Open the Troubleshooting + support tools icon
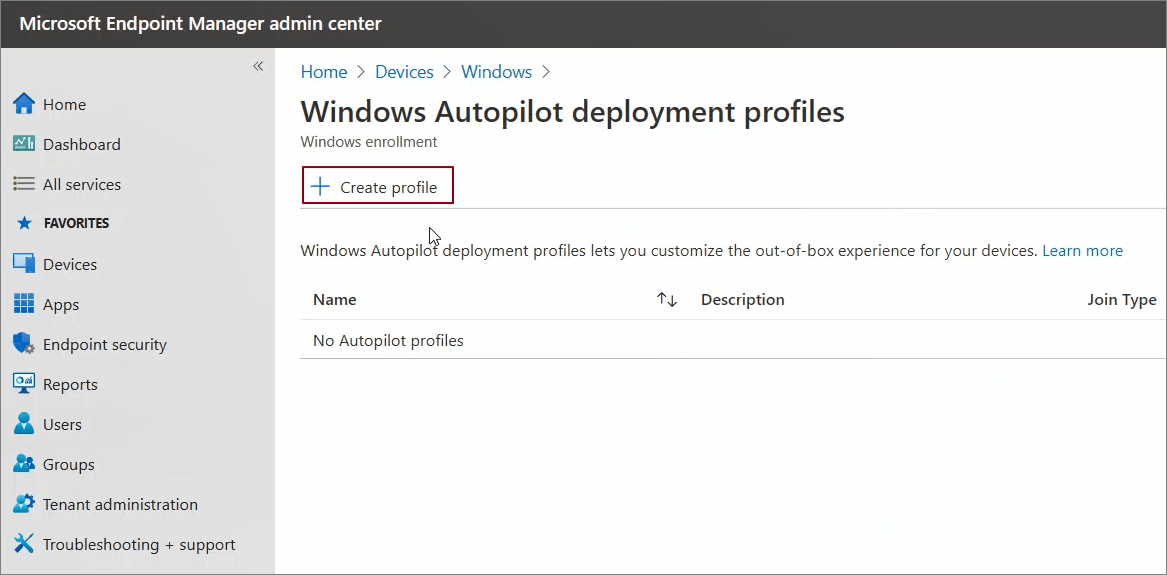 24,545
